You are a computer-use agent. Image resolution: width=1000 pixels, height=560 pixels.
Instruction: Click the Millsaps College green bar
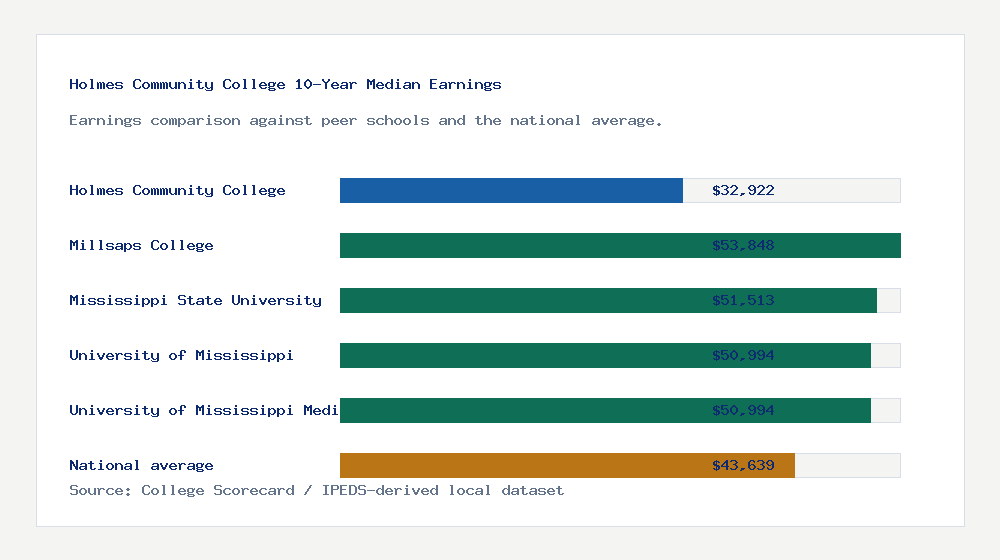coord(620,246)
